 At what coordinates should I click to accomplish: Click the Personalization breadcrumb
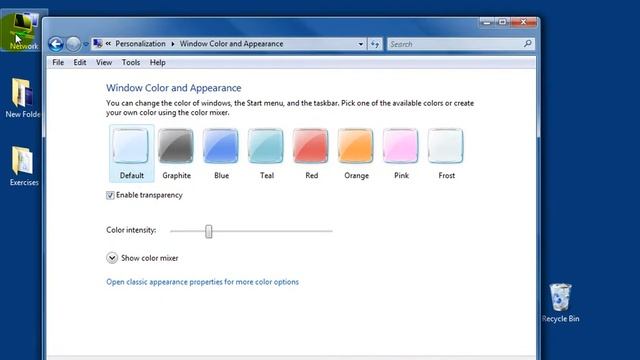point(140,44)
